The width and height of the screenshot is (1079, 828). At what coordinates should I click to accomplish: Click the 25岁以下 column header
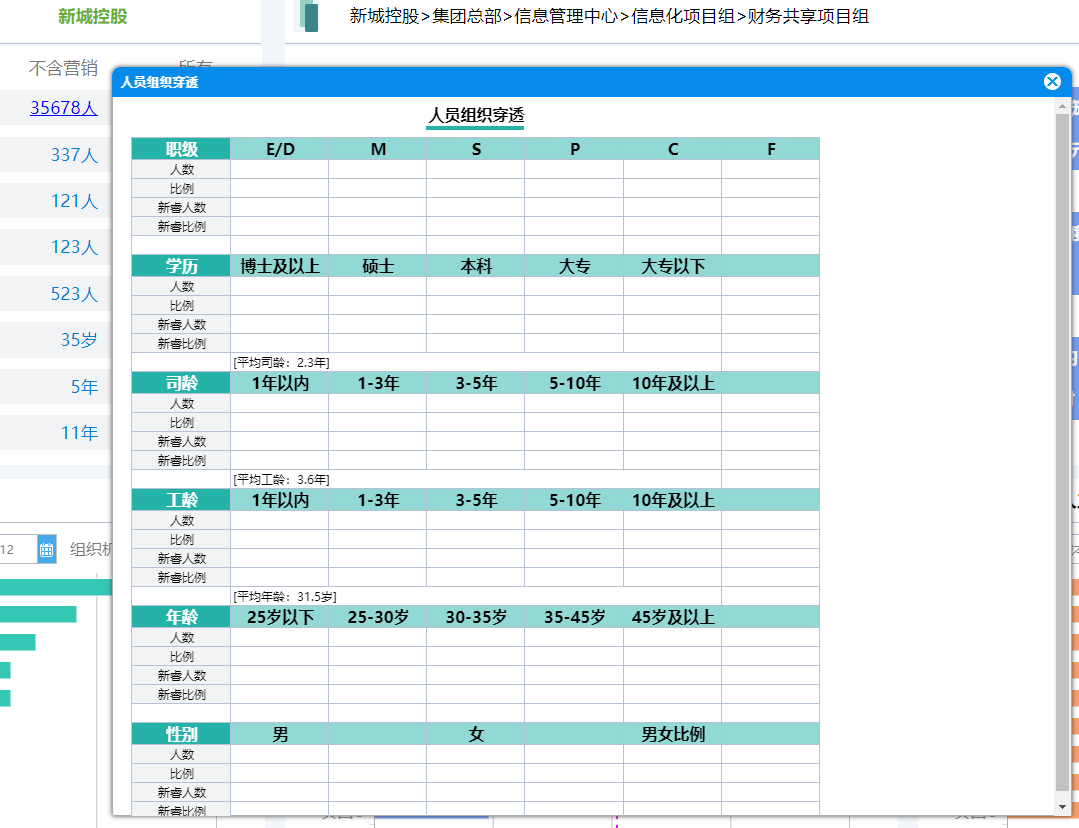[x=280, y=617]
